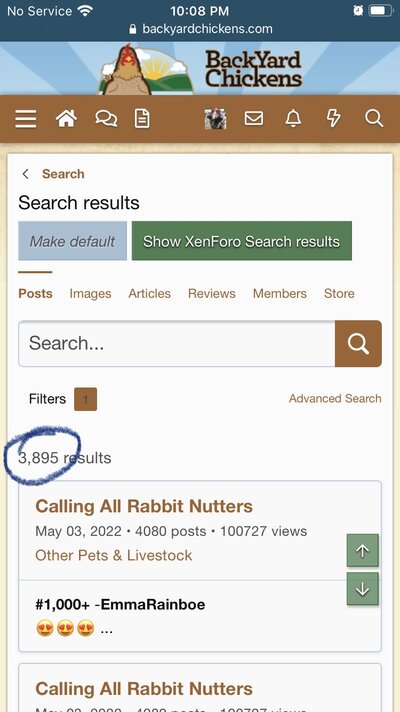400x712 pixels.
Task: Jump down with the green down arrow
Action: (x=362, y=588)
